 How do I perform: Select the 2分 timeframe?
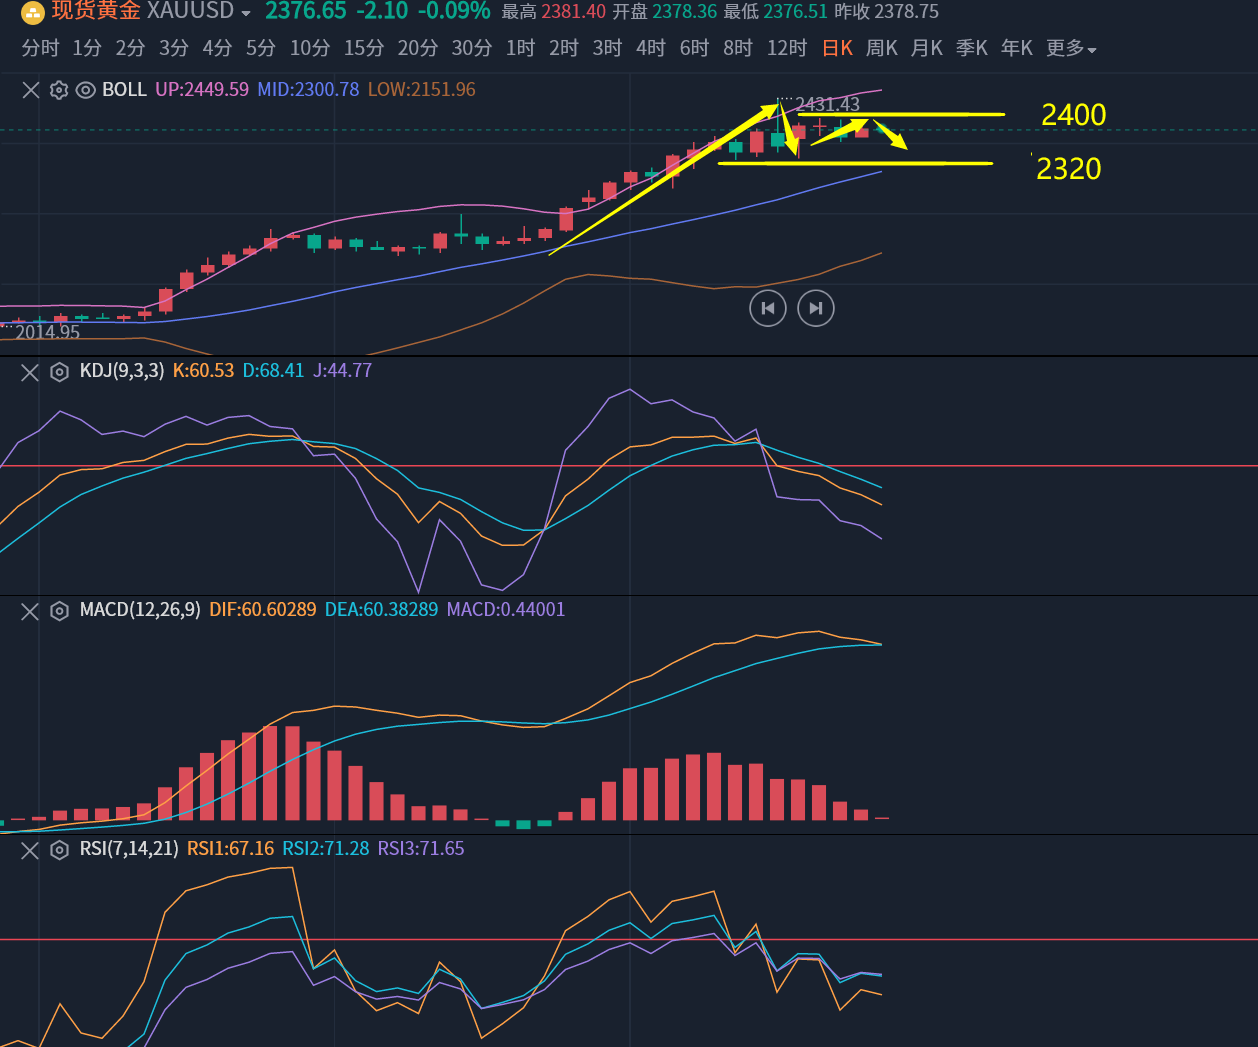pos(130,48)
